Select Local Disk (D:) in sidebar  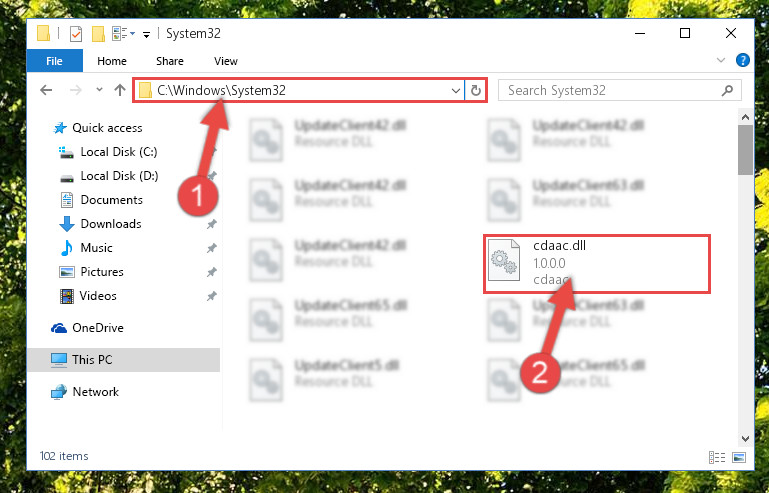tap(119, 176)
